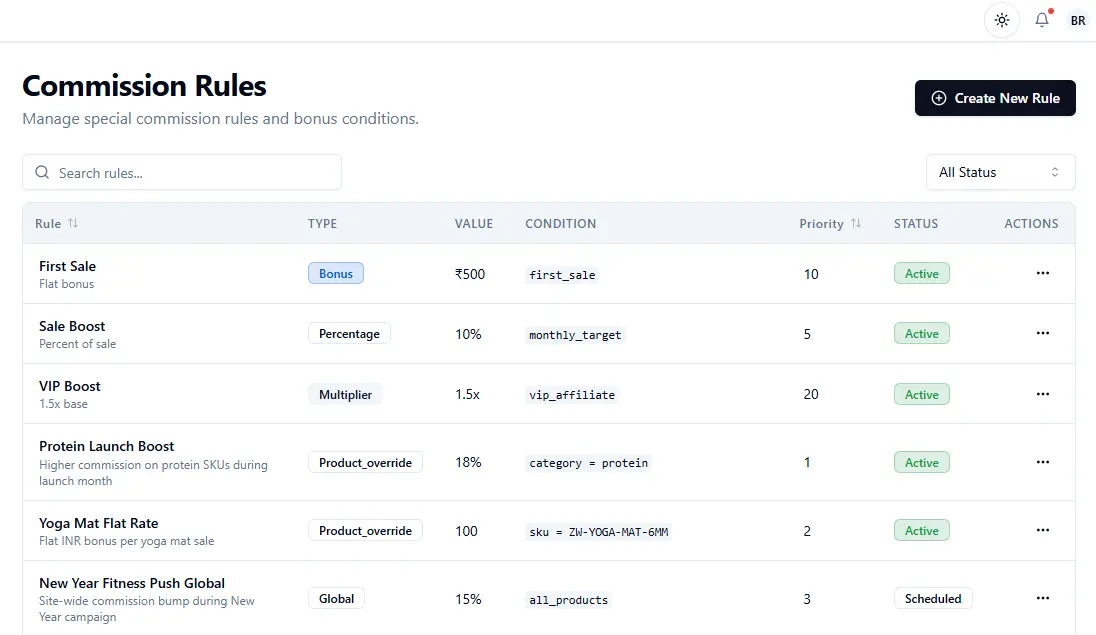This screenshot has width=1096, height=635.
Task: Select the Yoga Mat Flat Rate rule name
Action: [x=99, y=523]
